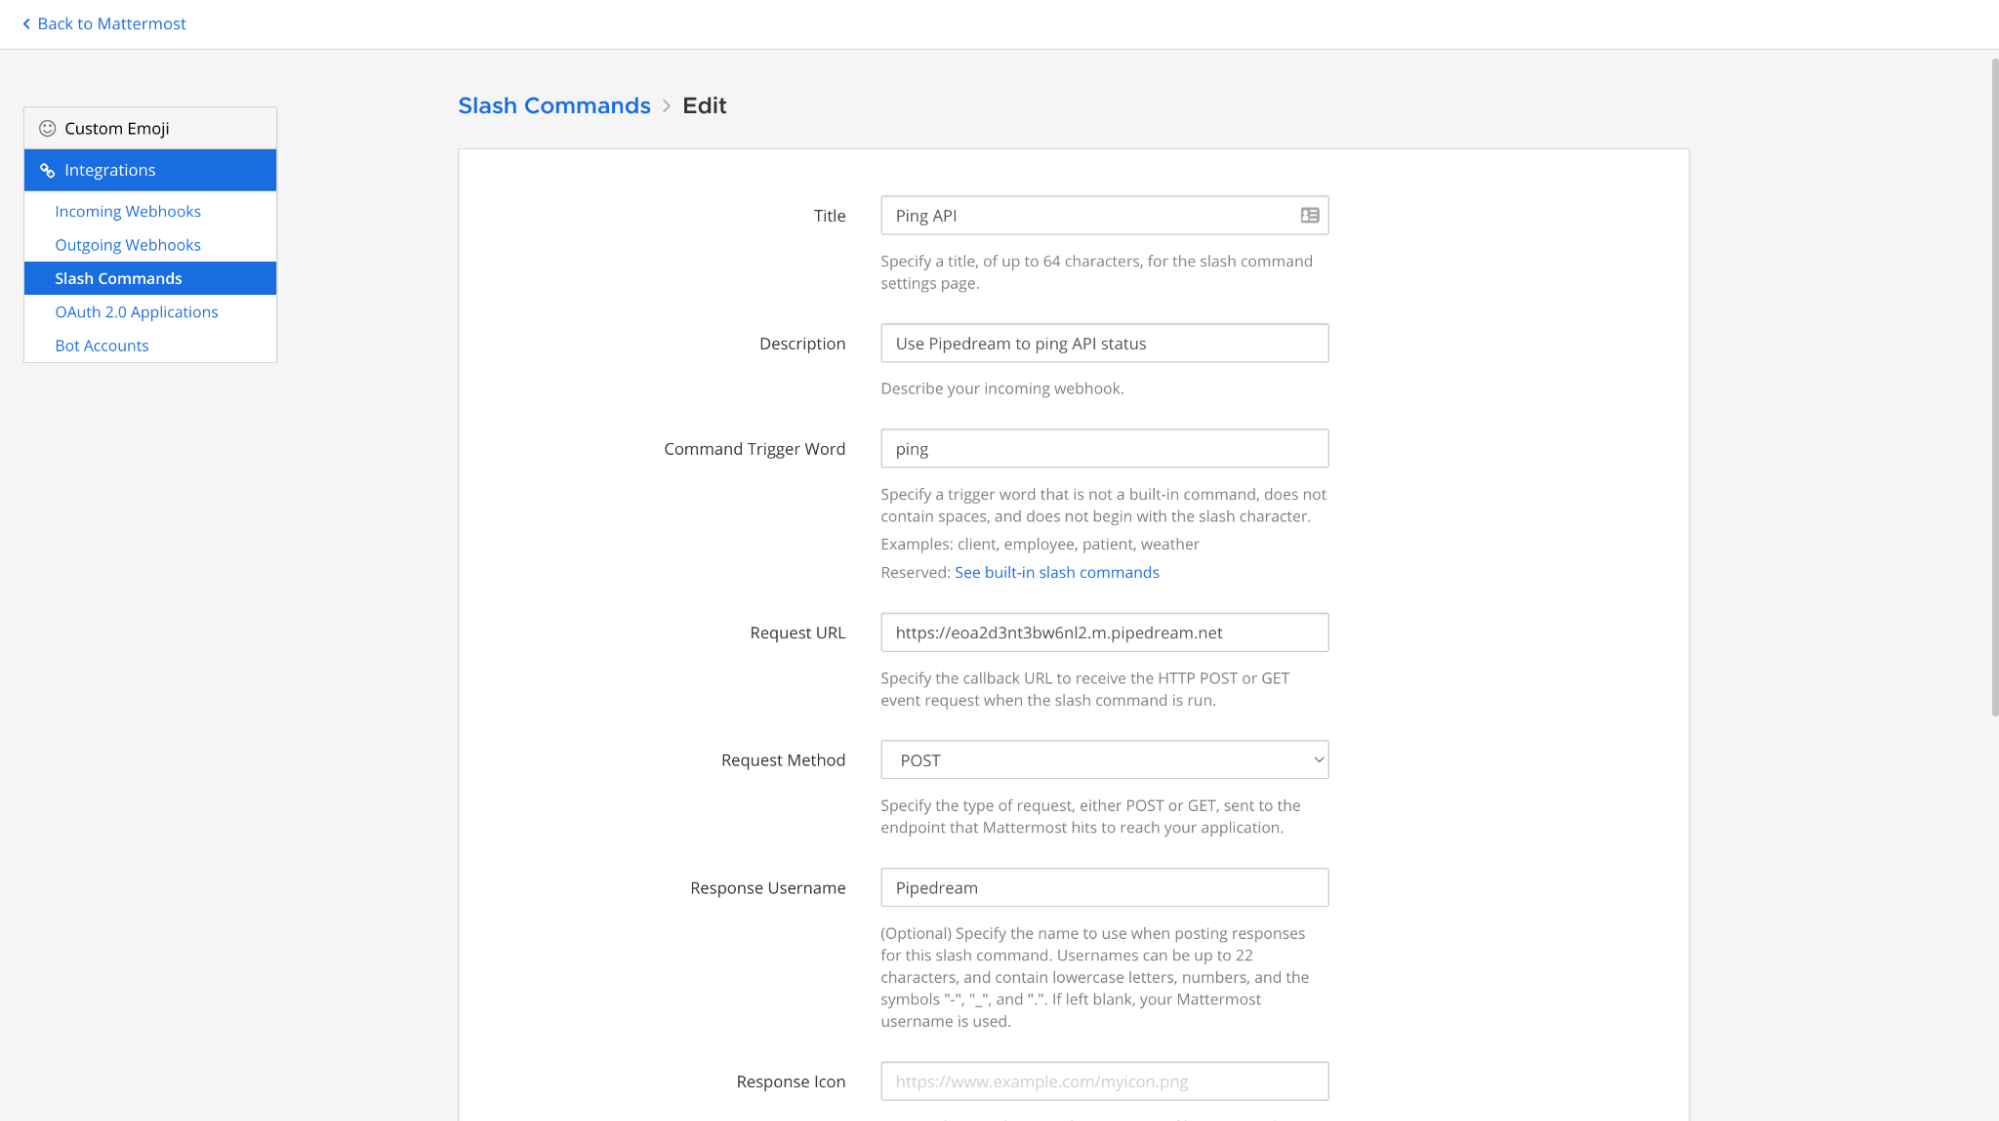This screenshot has width=1999, height=1121.
Task: Open the Bot Accounts page
Action: point(101,345)
